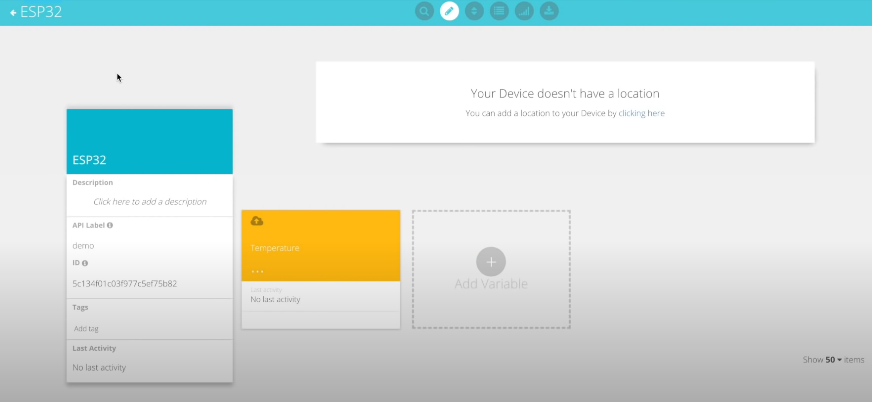Click the ESP32 device name on blue card
This screenshot has width=872, height=402.
[x=90, y=160]
